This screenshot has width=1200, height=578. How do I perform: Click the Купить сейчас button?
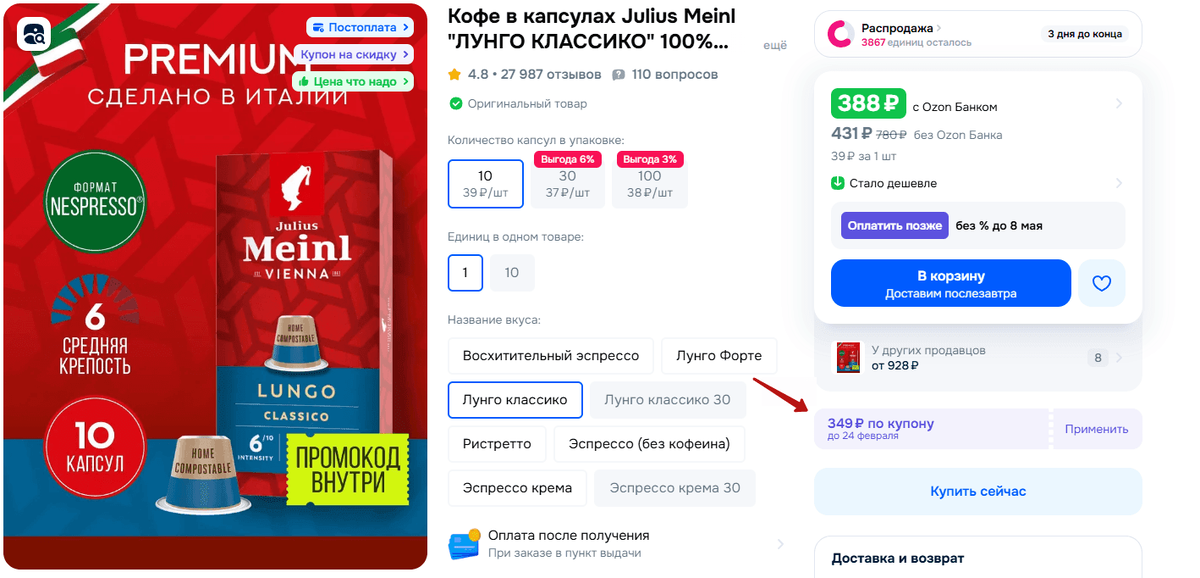tap(978, 491)
